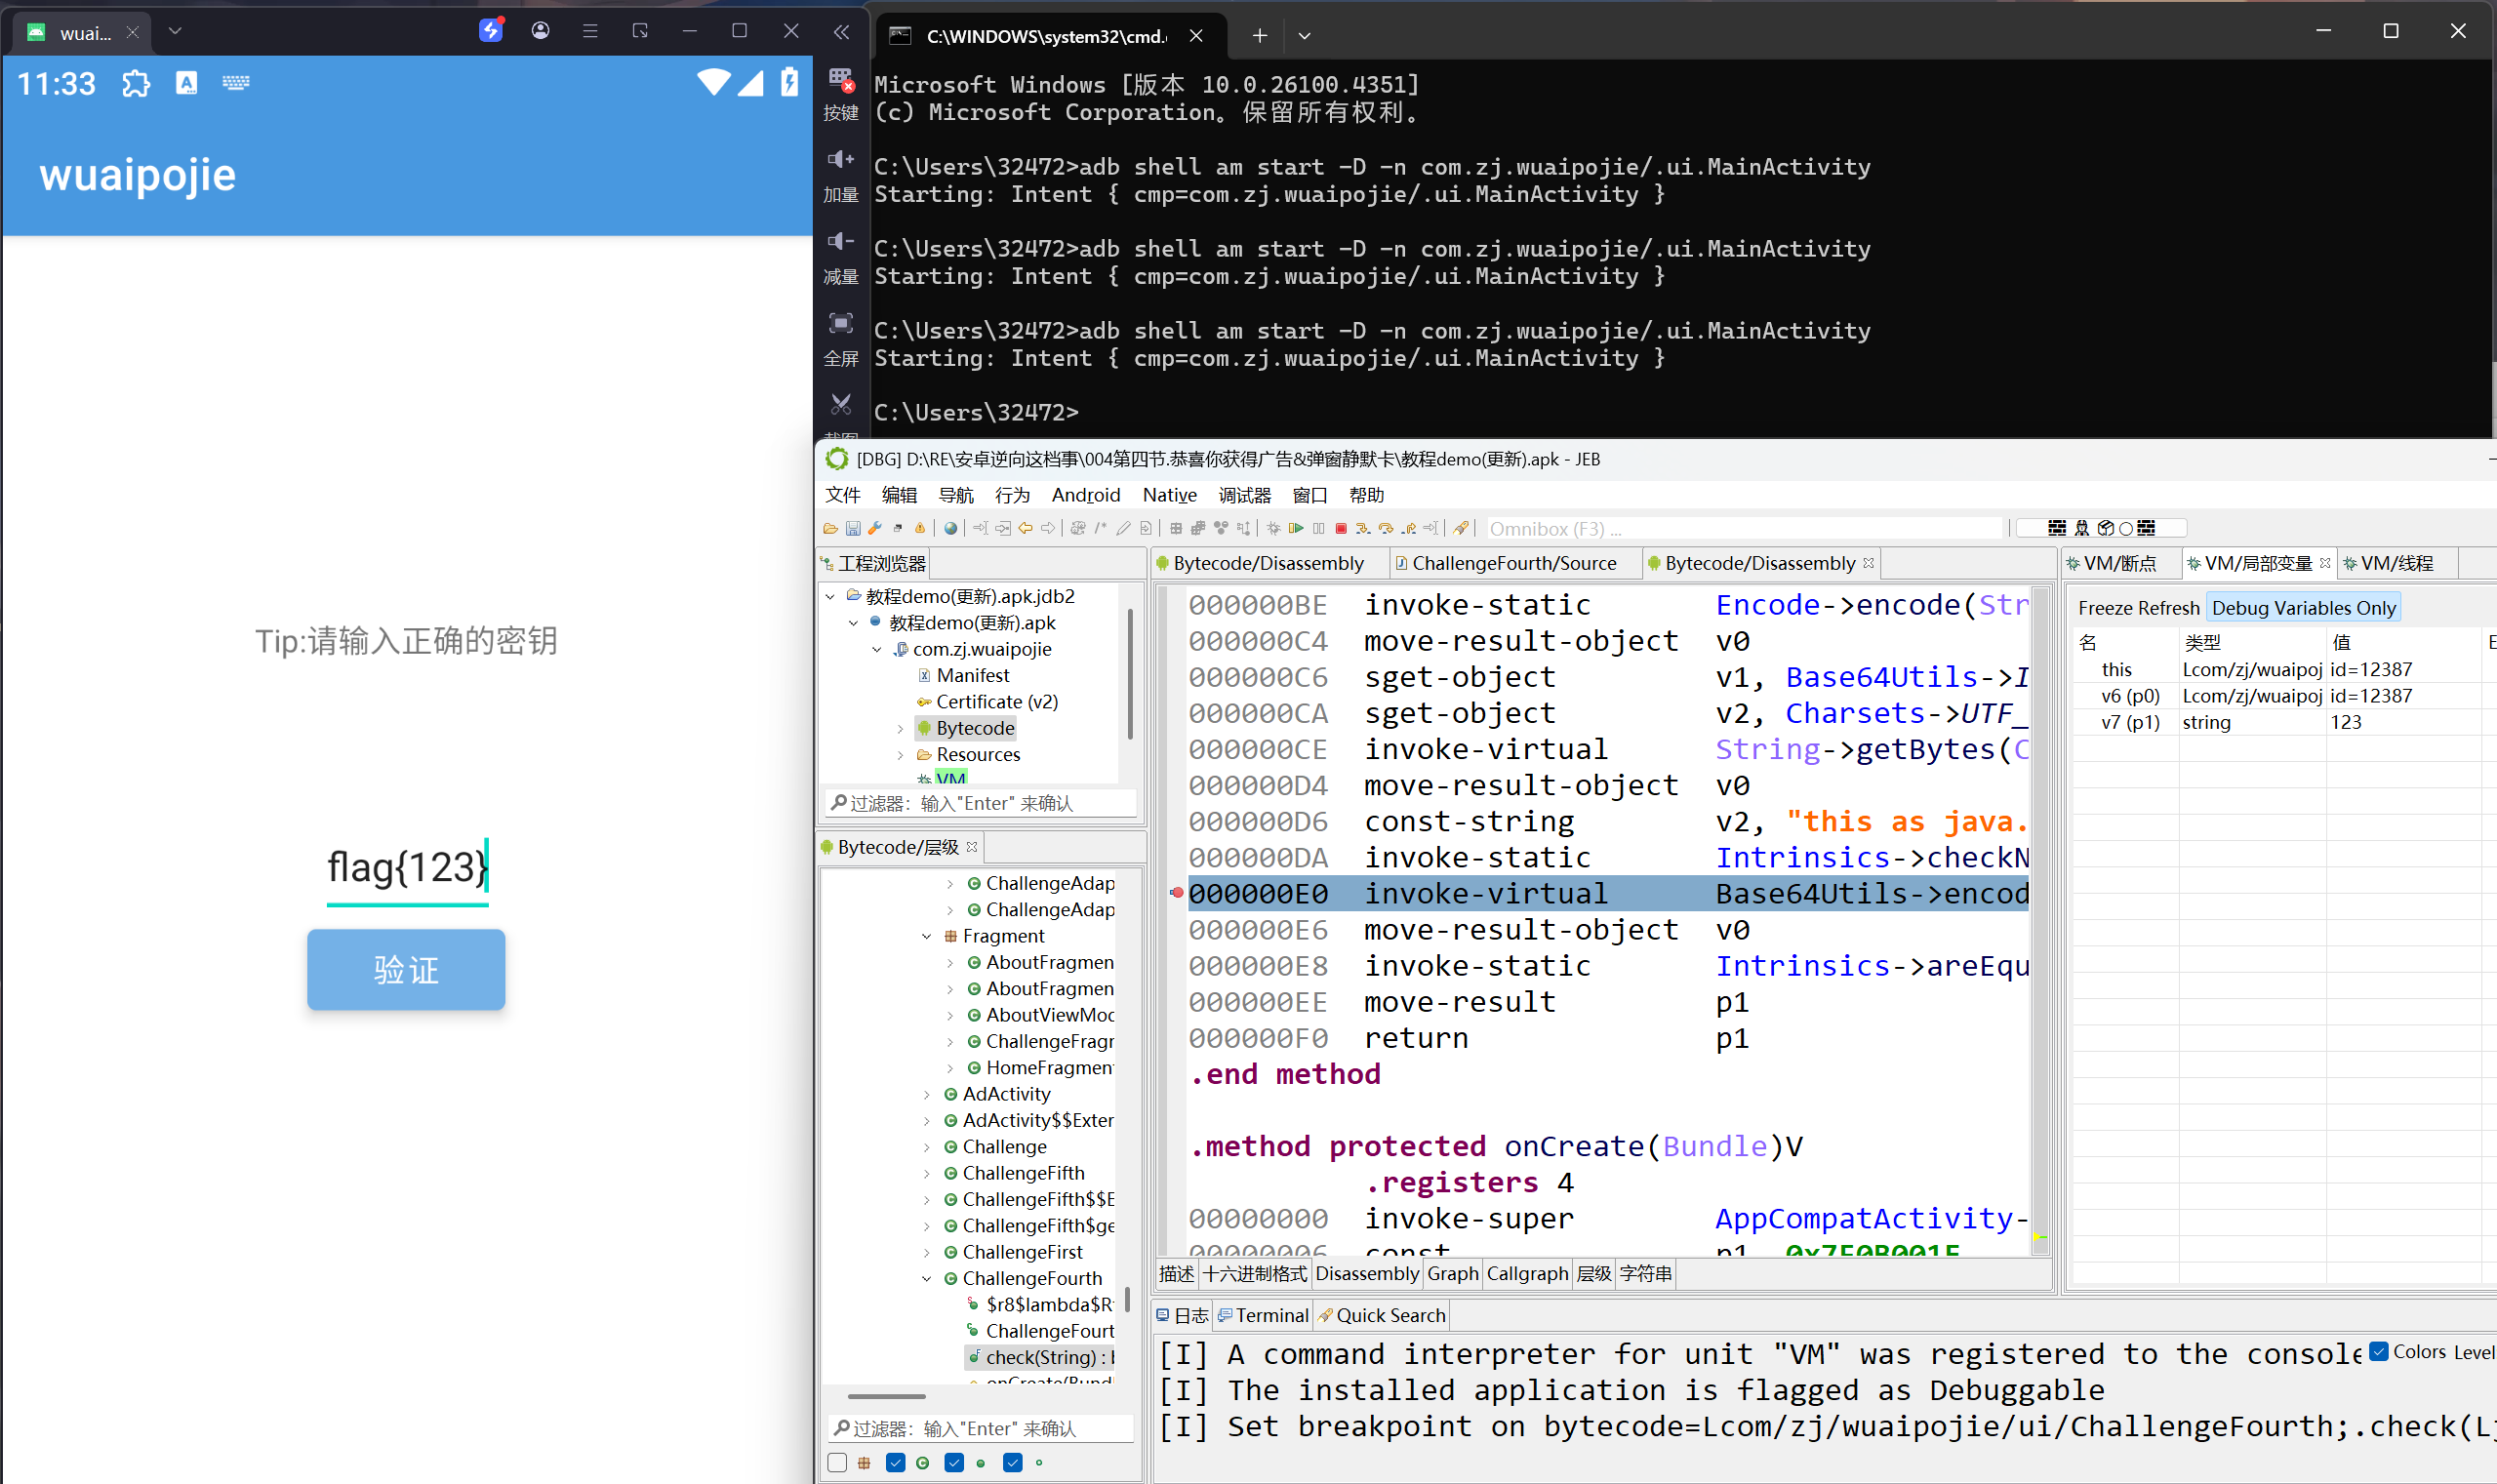
Task: Toggle the packages filter checkbox in hierarchy
Action: tap(837, 1462)
